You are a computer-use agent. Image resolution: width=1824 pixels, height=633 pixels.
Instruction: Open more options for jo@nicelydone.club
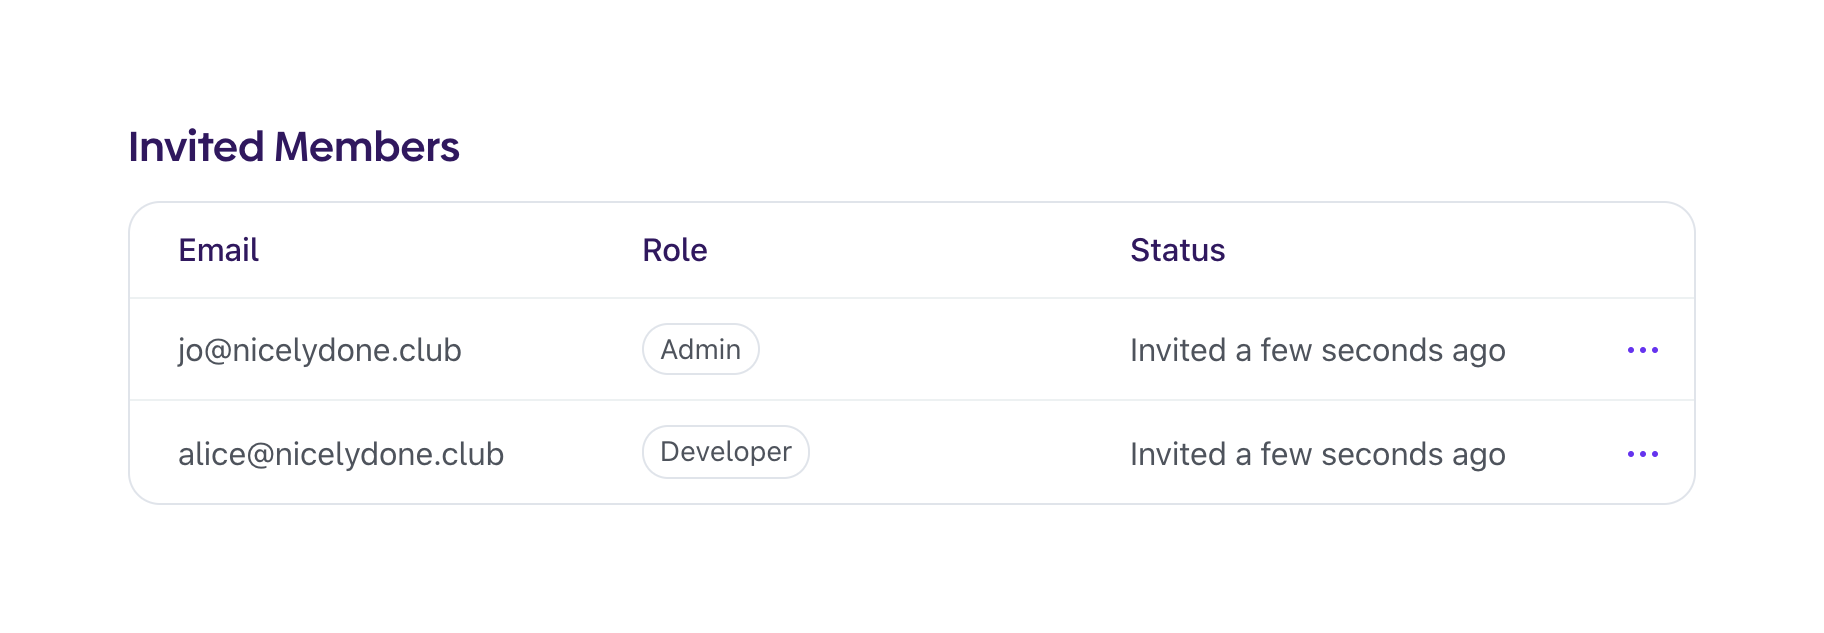(x=1642, y=350)
